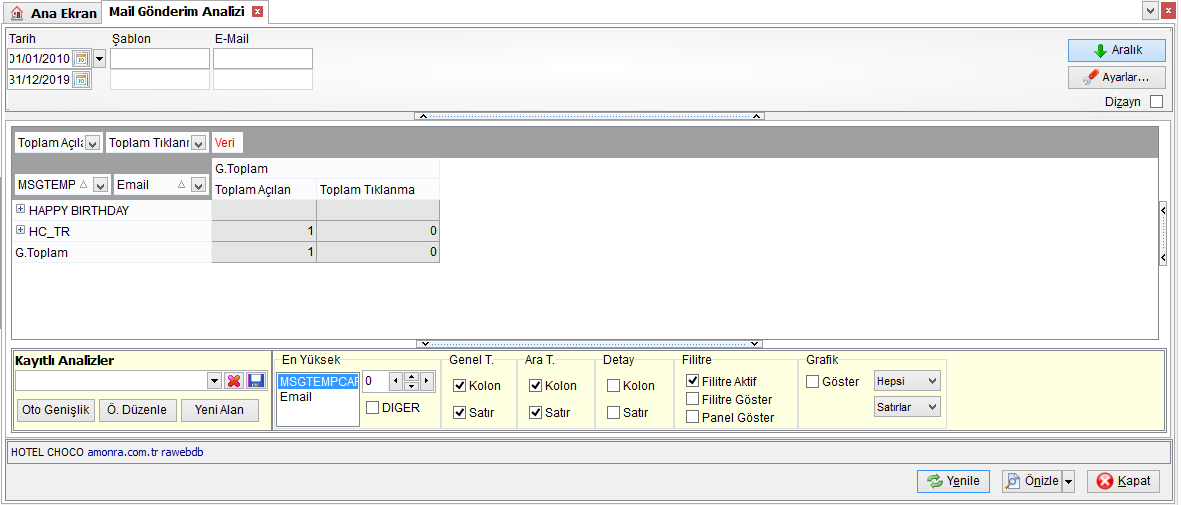Click Yeni Alan button
The image size is (1181, 505).
tap(220, 410)
